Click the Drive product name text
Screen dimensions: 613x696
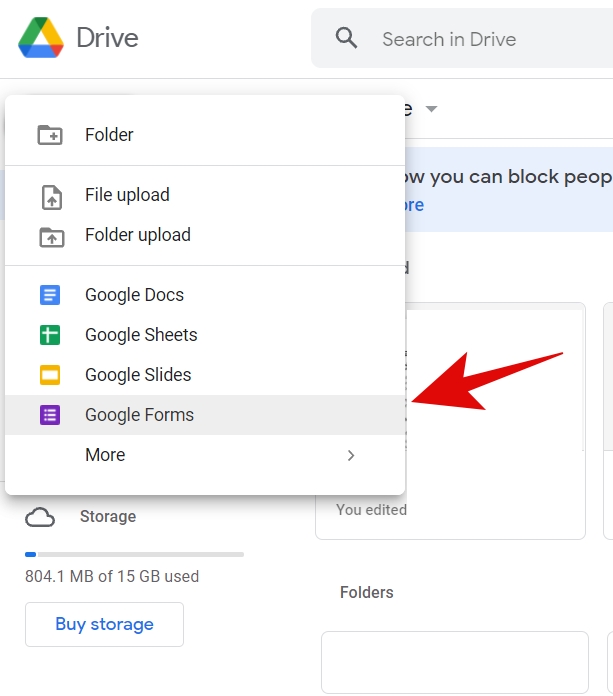click(x=107, y=38)
